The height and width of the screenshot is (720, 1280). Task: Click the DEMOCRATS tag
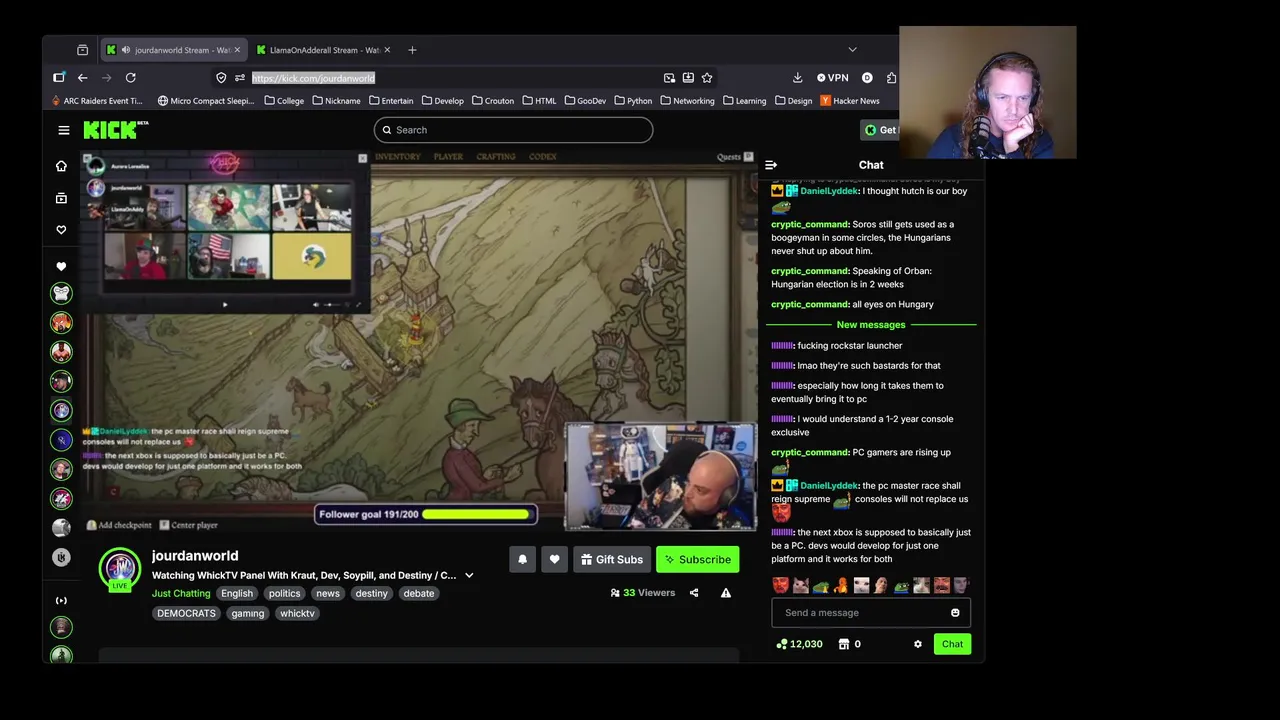[186, 614]
